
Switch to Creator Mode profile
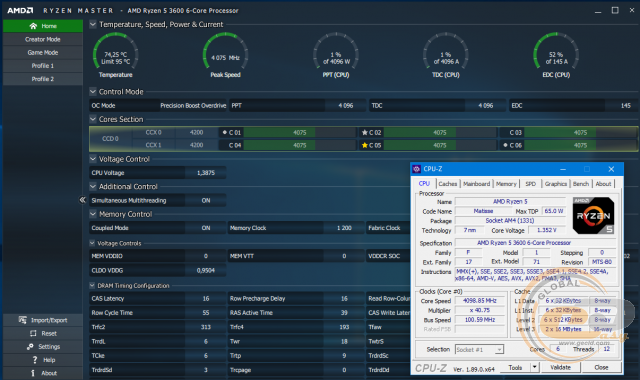click(x=43, y=39)
